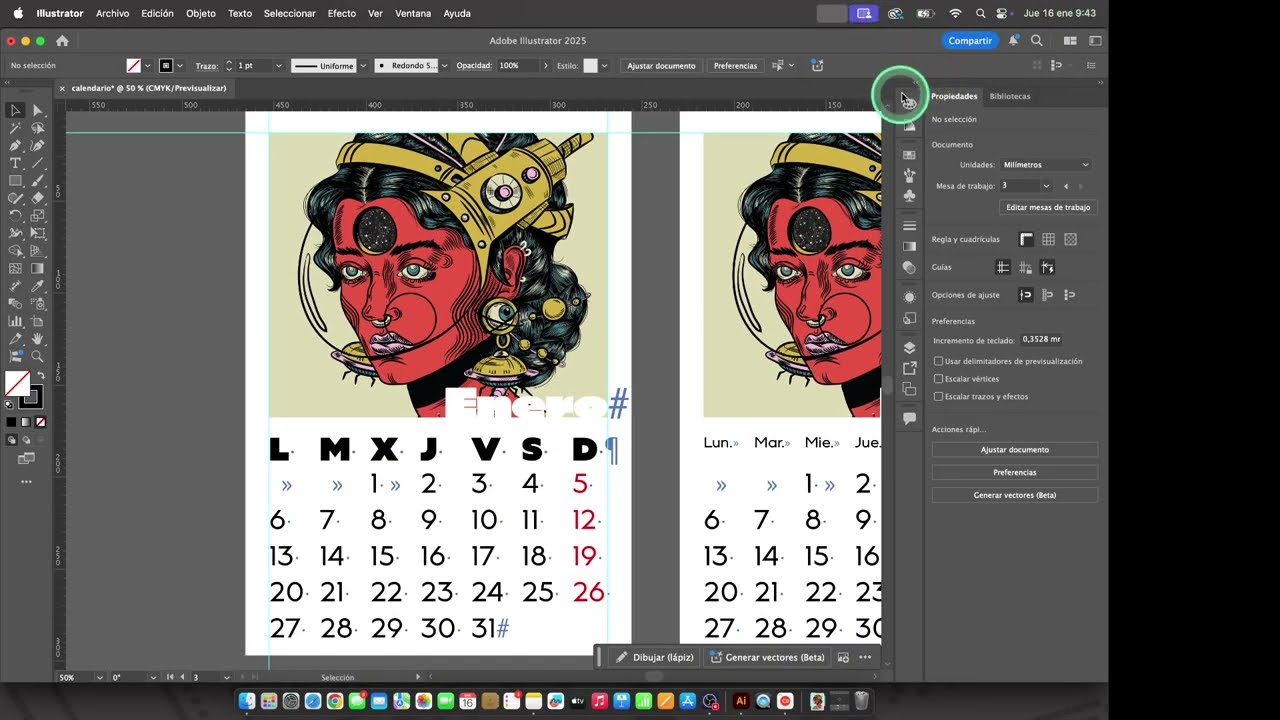The width and height of the screenshot is (1280, 720).
Task: Select the Hand tool
Action: click(37, 339)
